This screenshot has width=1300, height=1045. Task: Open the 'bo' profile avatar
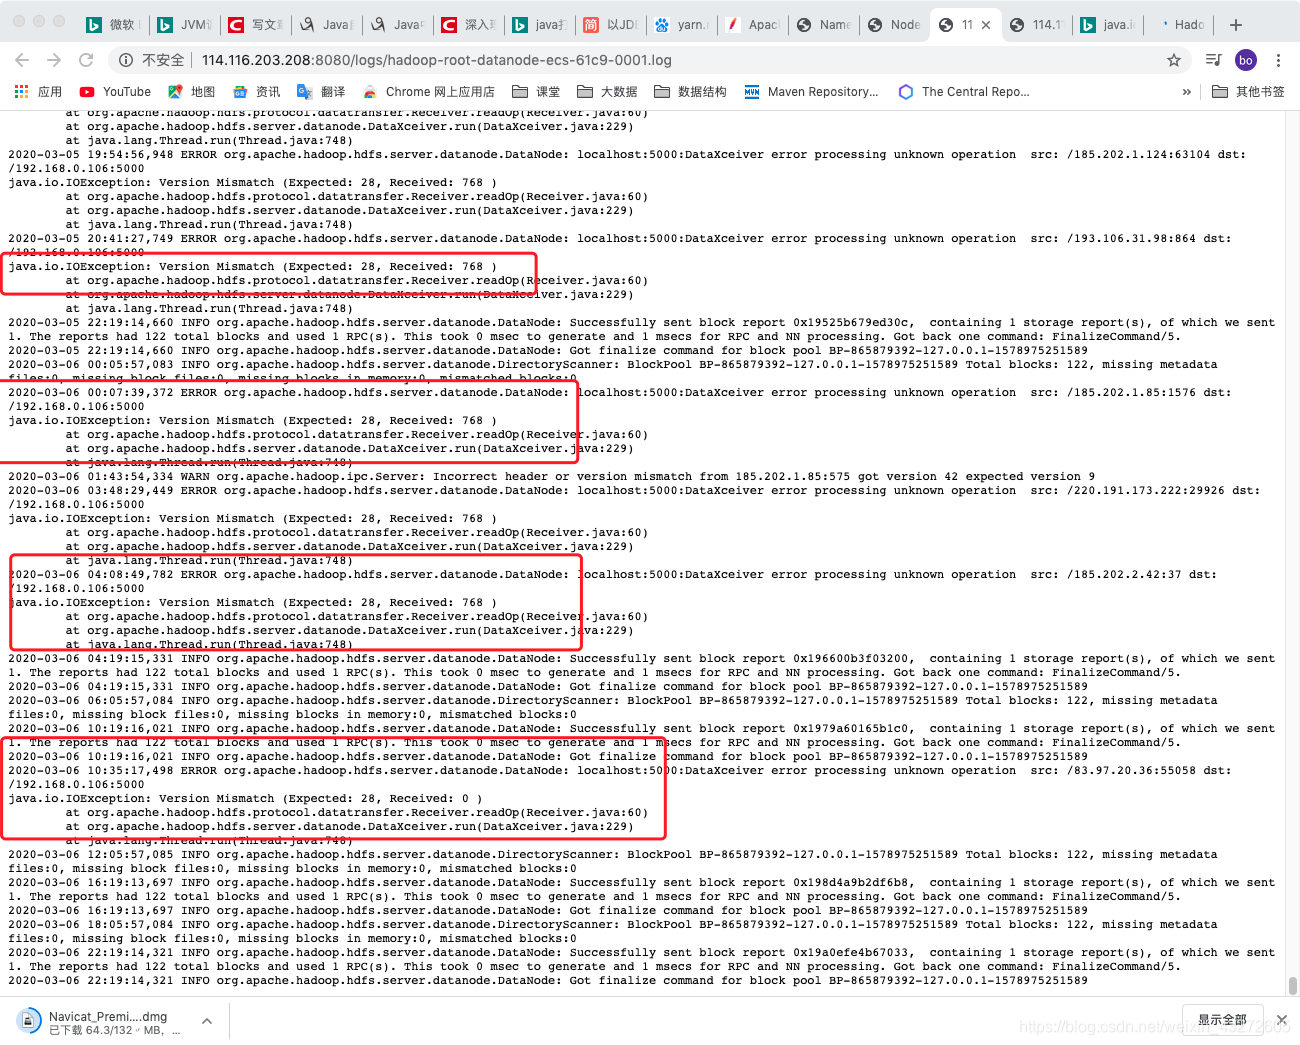[x=1246, y=60]
